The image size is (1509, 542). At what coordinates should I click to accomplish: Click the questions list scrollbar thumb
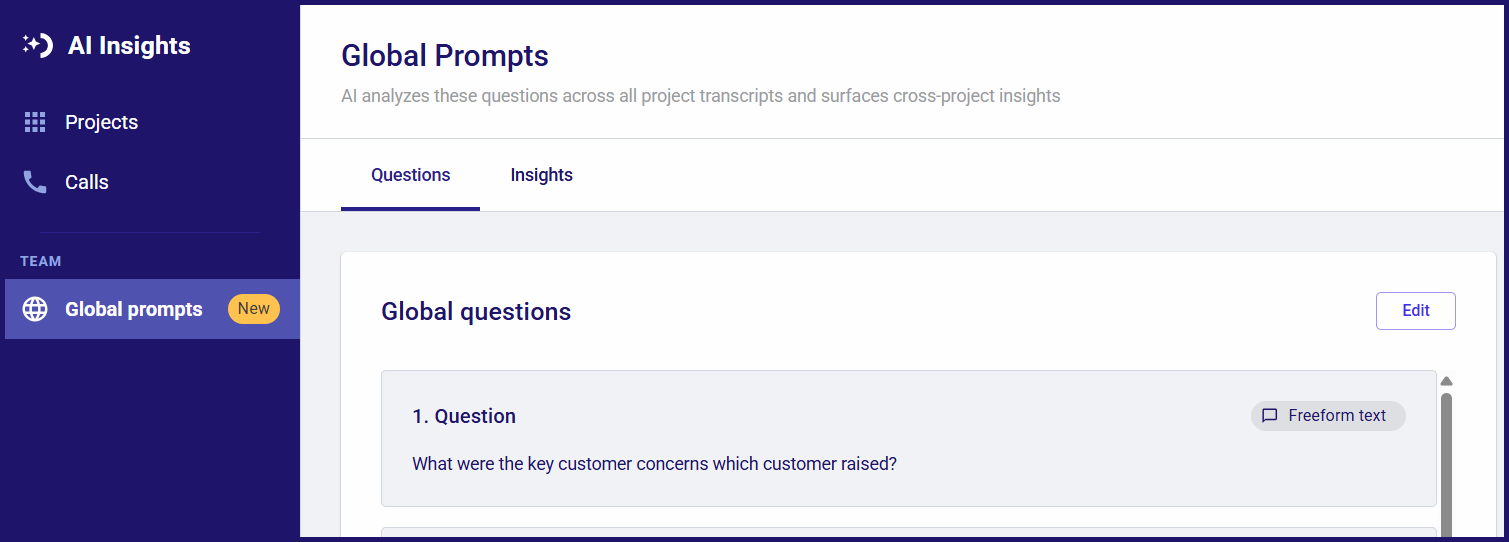click(1446, 465)
